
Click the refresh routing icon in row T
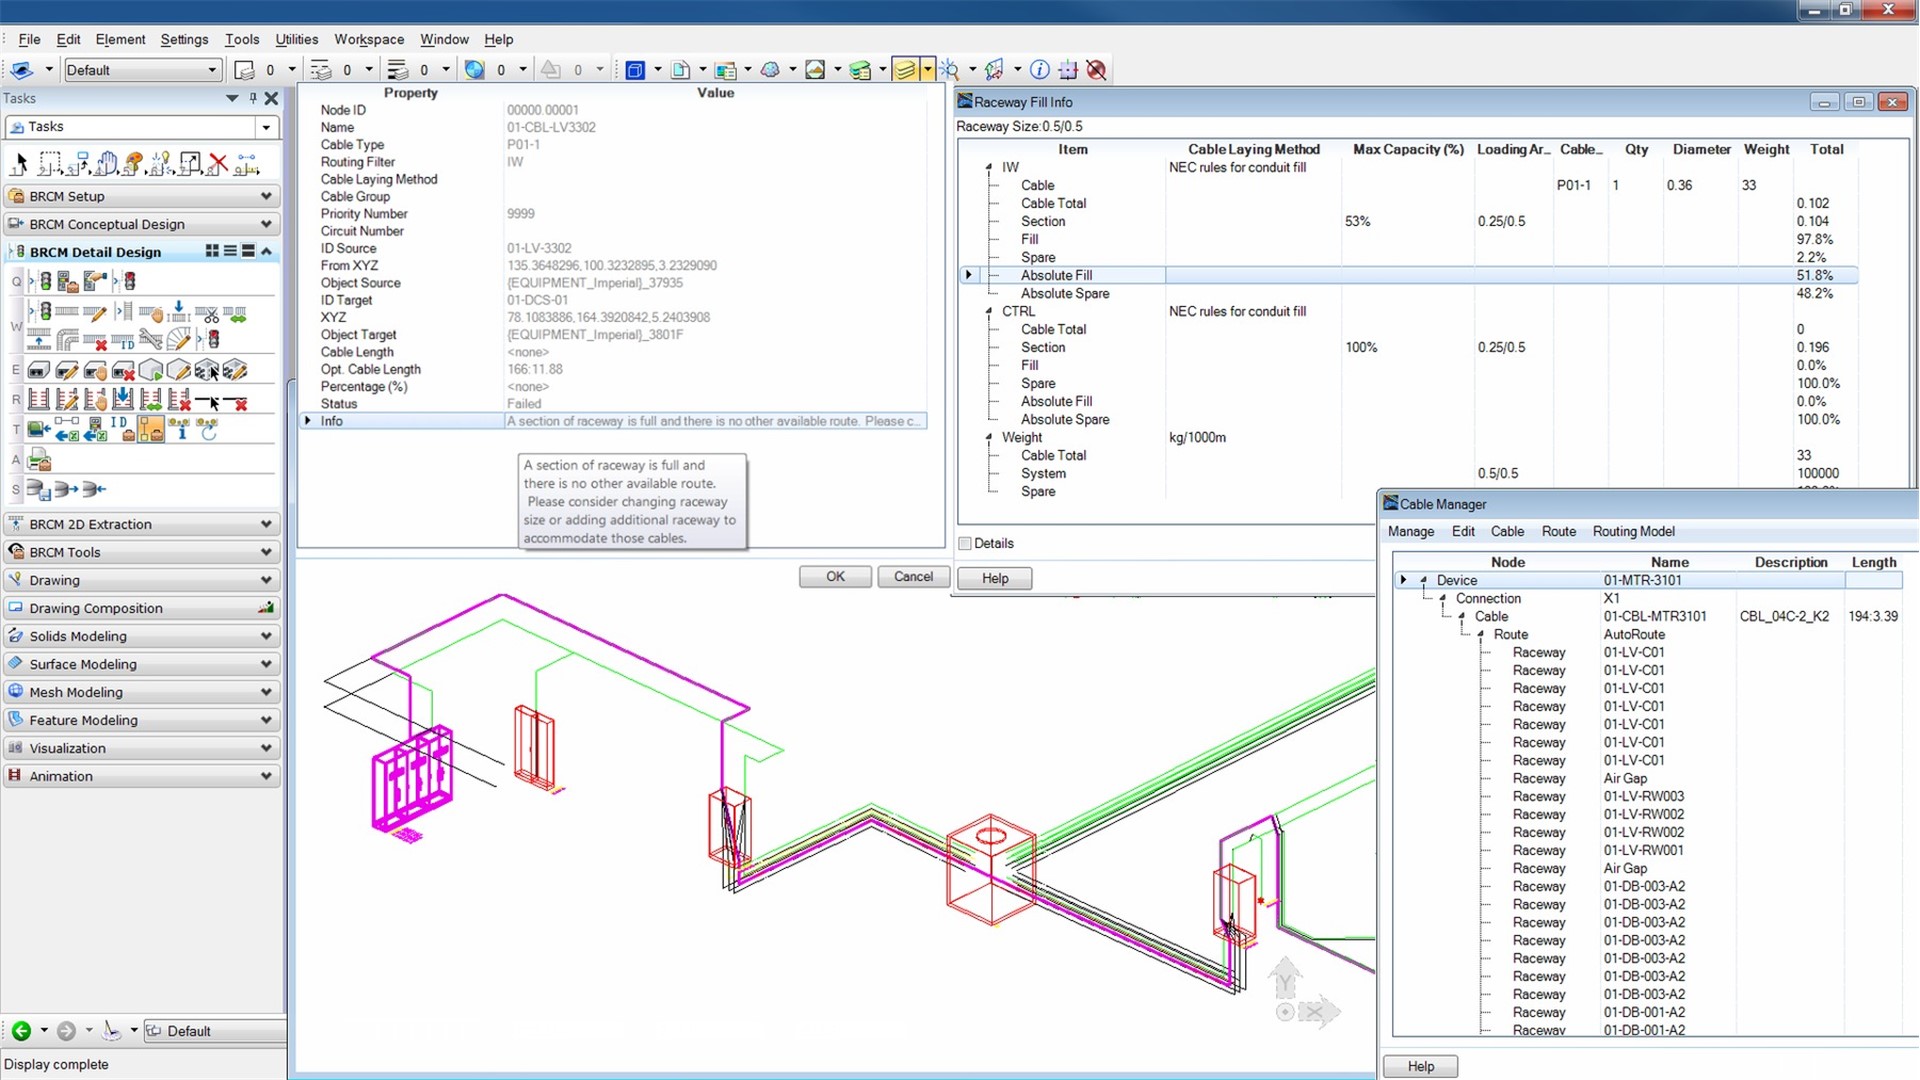pyautogui.click(x=208, y=430)
